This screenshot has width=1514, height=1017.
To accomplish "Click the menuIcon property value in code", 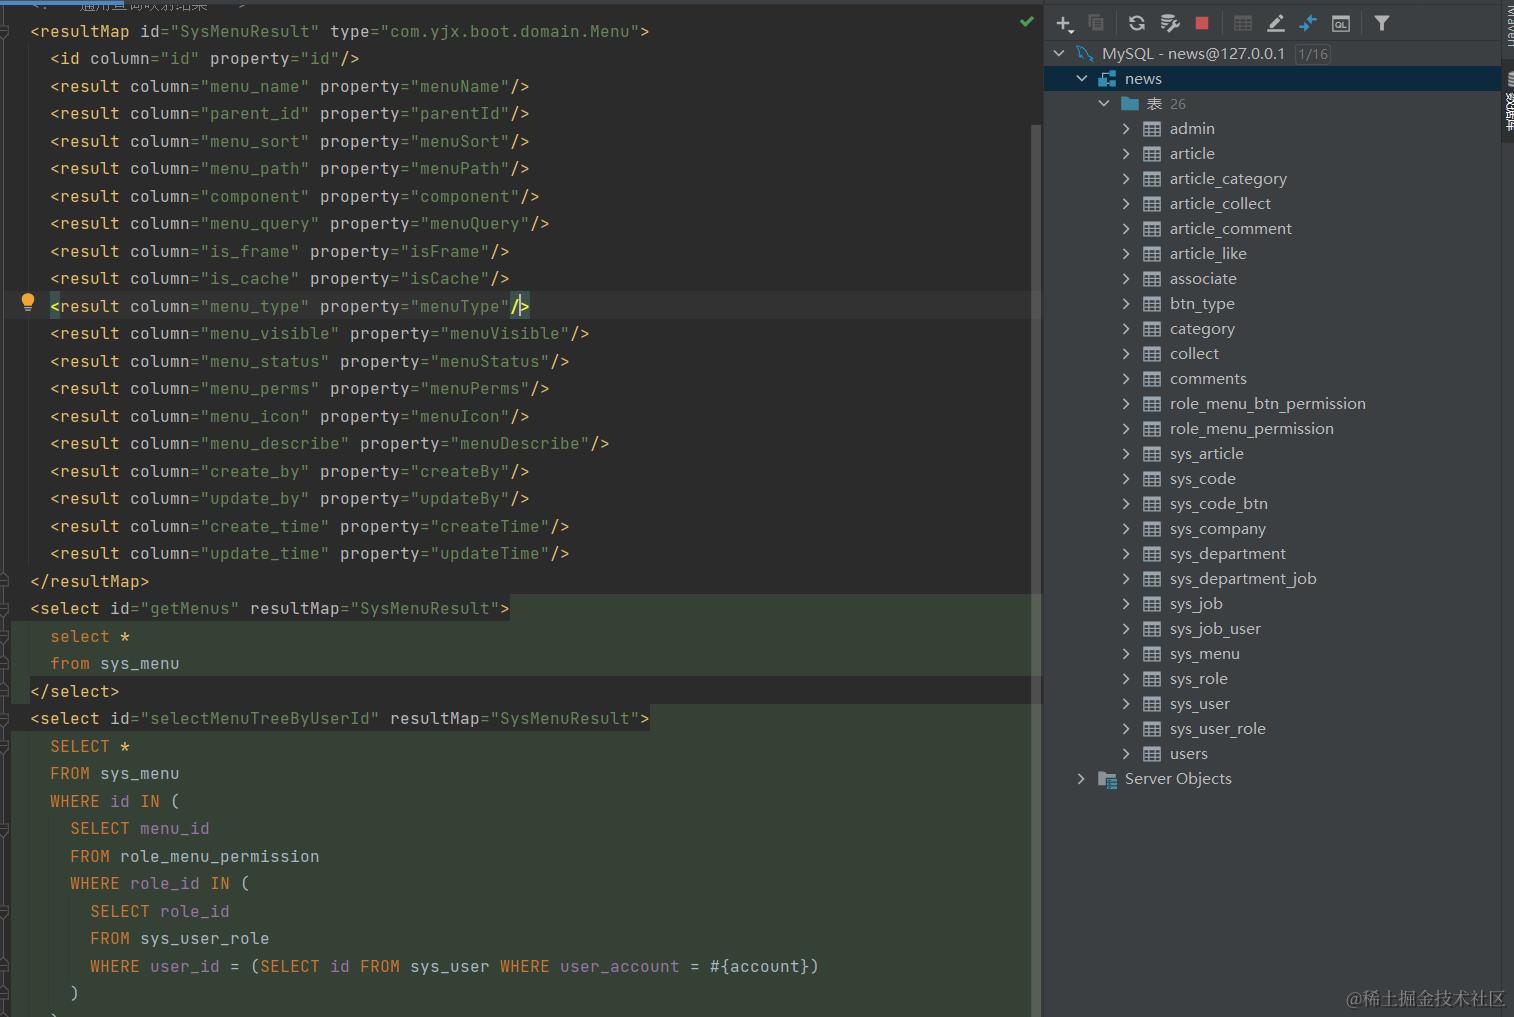I will [464, 417].
